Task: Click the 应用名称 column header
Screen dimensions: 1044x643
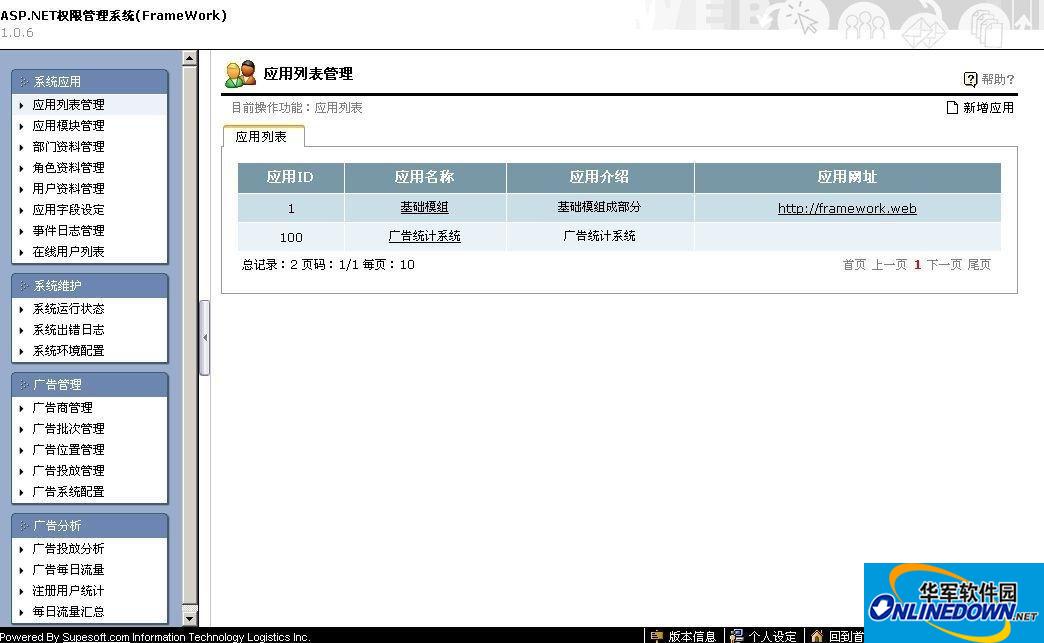Action: 425,177
